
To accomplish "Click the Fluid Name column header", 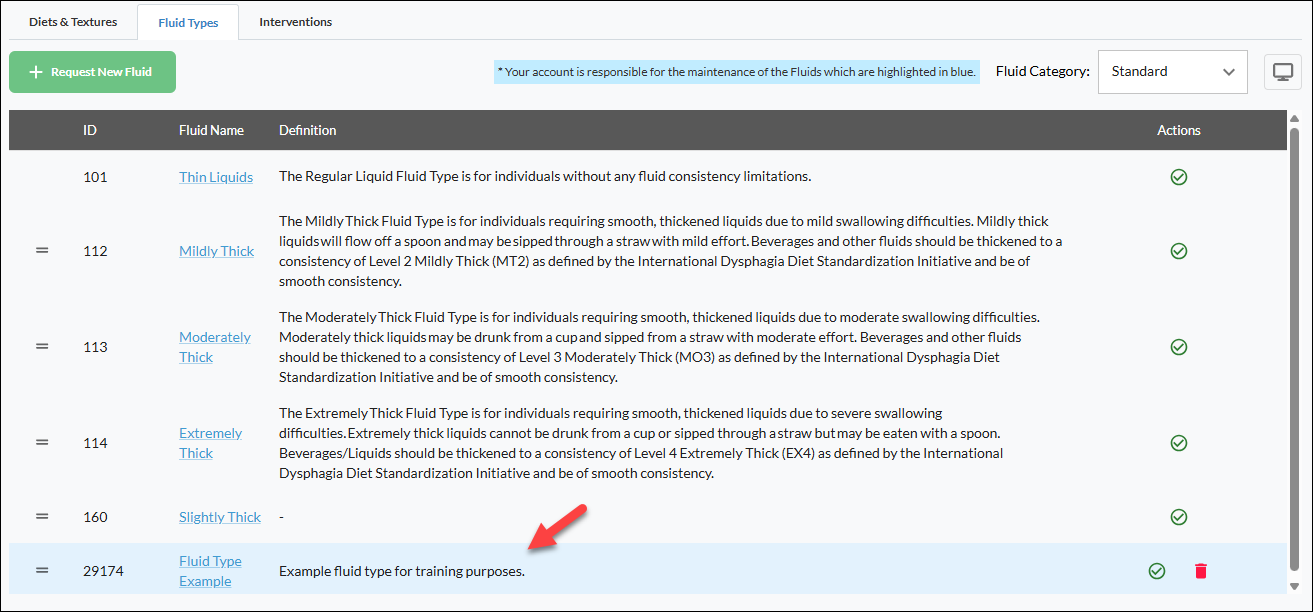I will point(211,130).
